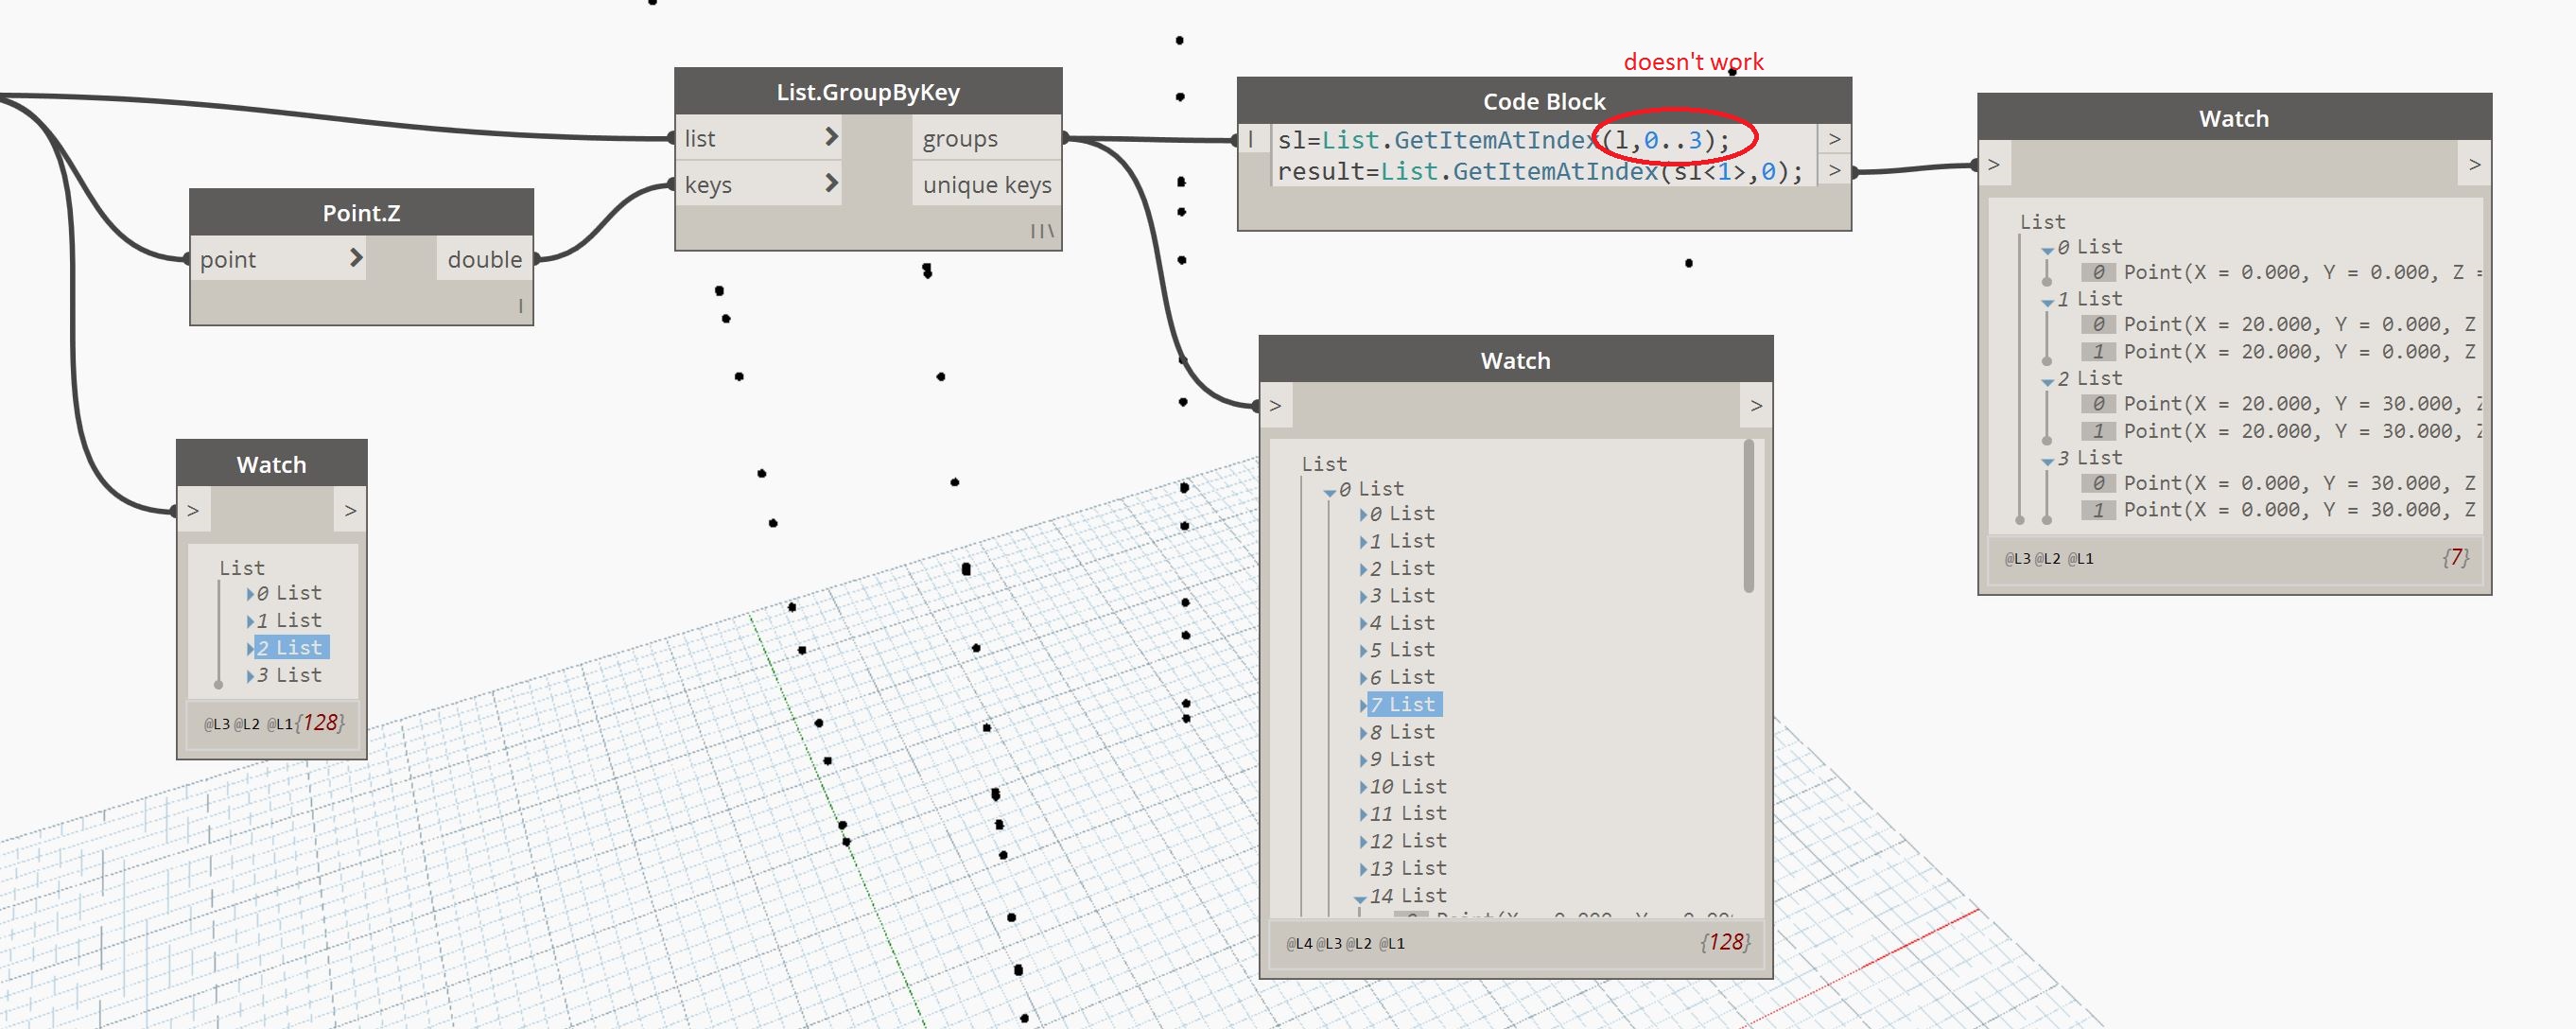
Task: Expand the highlighted 2 List in left Watch
Action: click(x=250, y=648)
